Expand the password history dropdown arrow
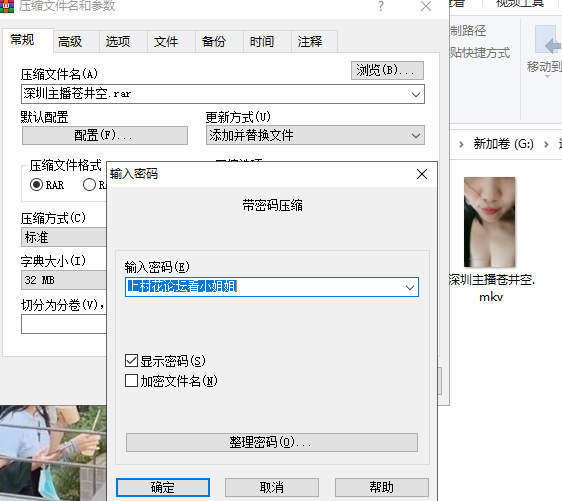The image size is (562, 501). [x=410, y=287]
